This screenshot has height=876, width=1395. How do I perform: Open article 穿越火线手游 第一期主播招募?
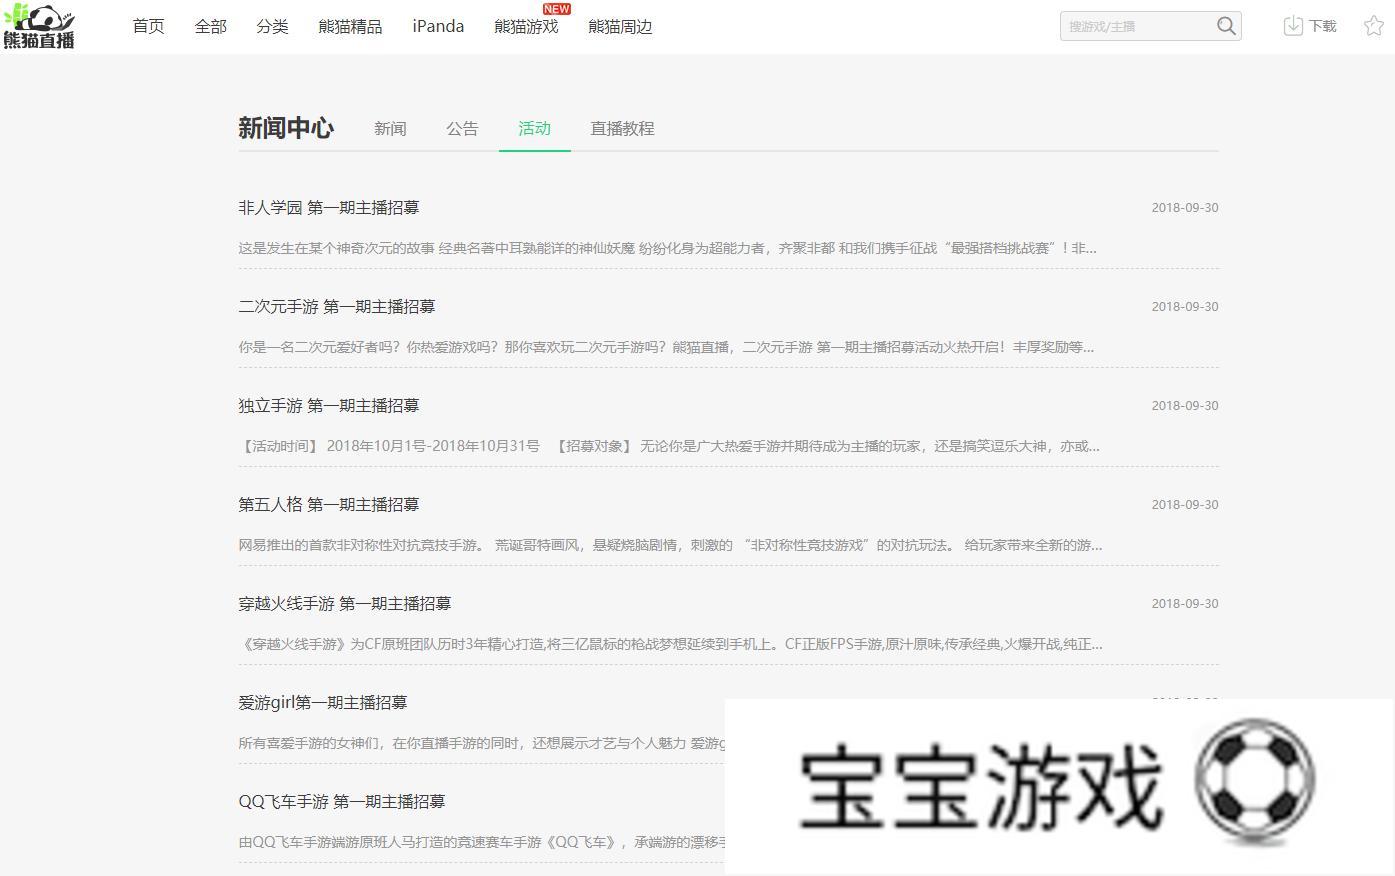[344, 604]
